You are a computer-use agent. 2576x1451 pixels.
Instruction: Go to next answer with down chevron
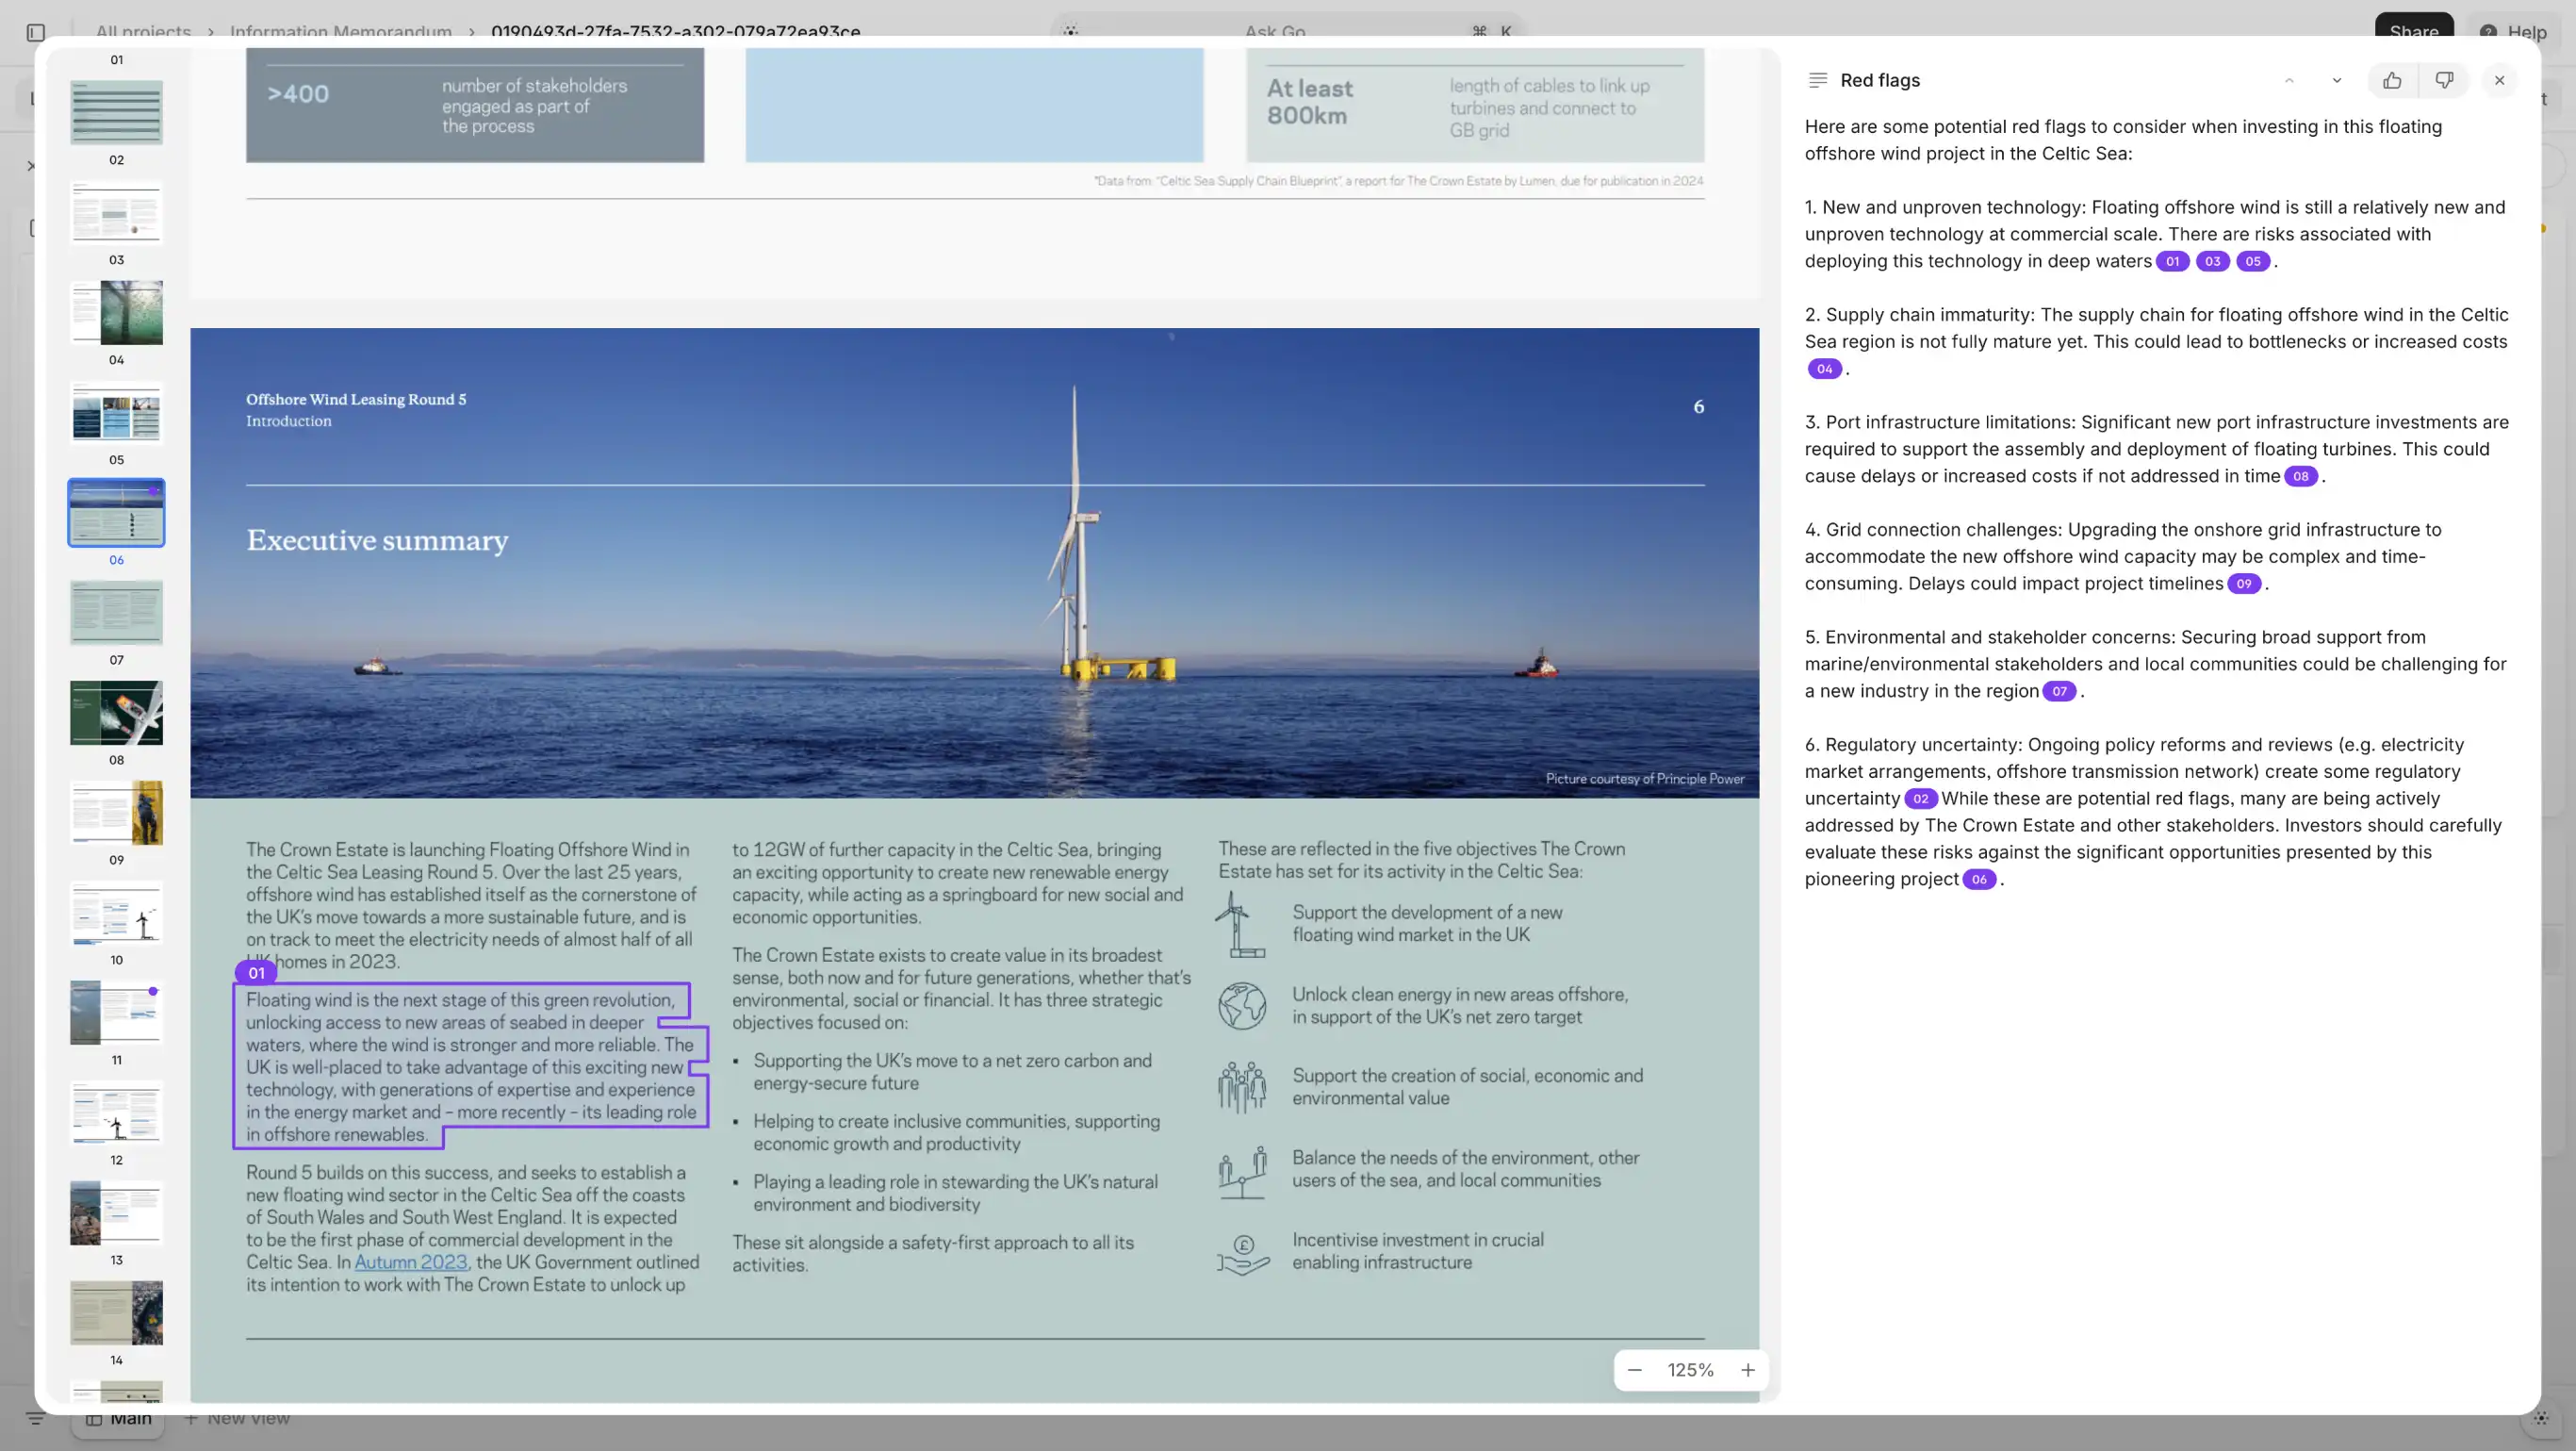[2337, 80]
